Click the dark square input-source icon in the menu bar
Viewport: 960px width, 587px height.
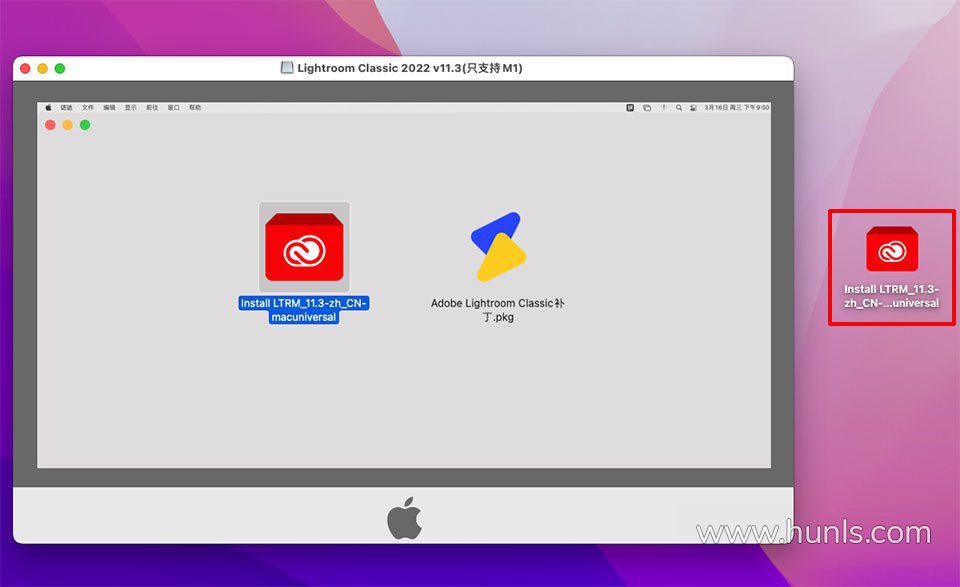(630, 108)
